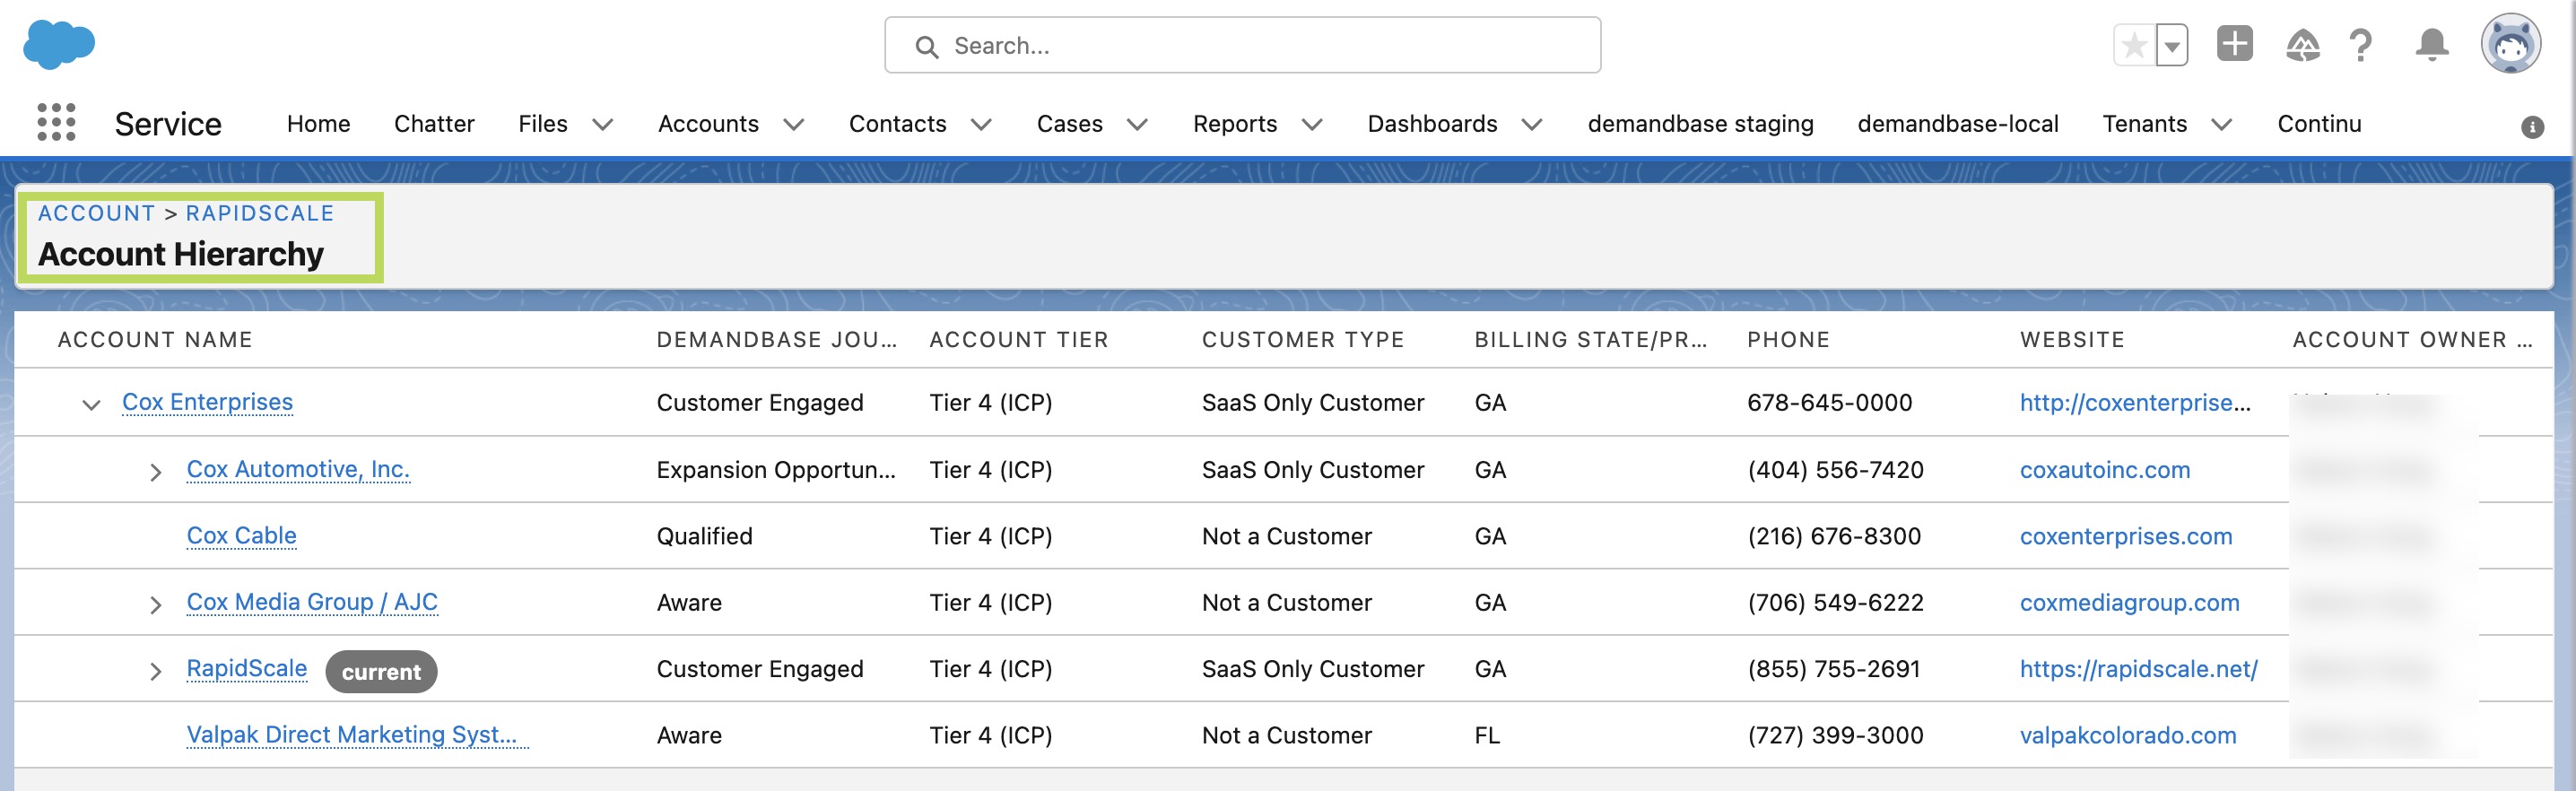The height and width of the screenshot is (791, 2576).
Task: Click the favorites star icon
Action: pyautogui.click(x=2133, y=46)
